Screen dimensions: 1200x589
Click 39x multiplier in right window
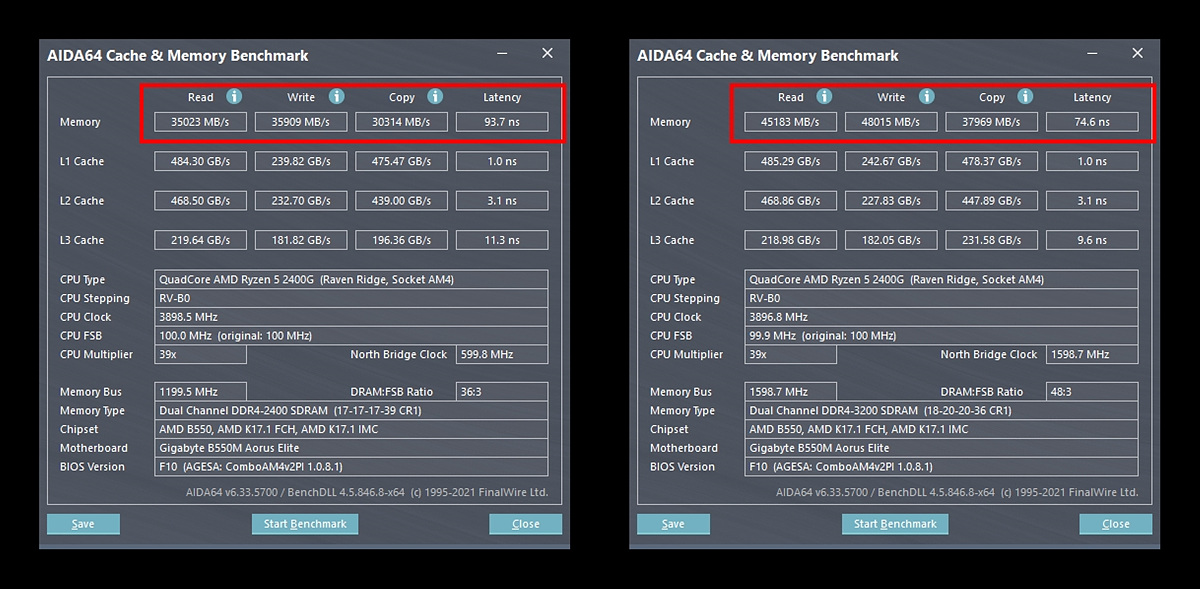pos(791,354)
